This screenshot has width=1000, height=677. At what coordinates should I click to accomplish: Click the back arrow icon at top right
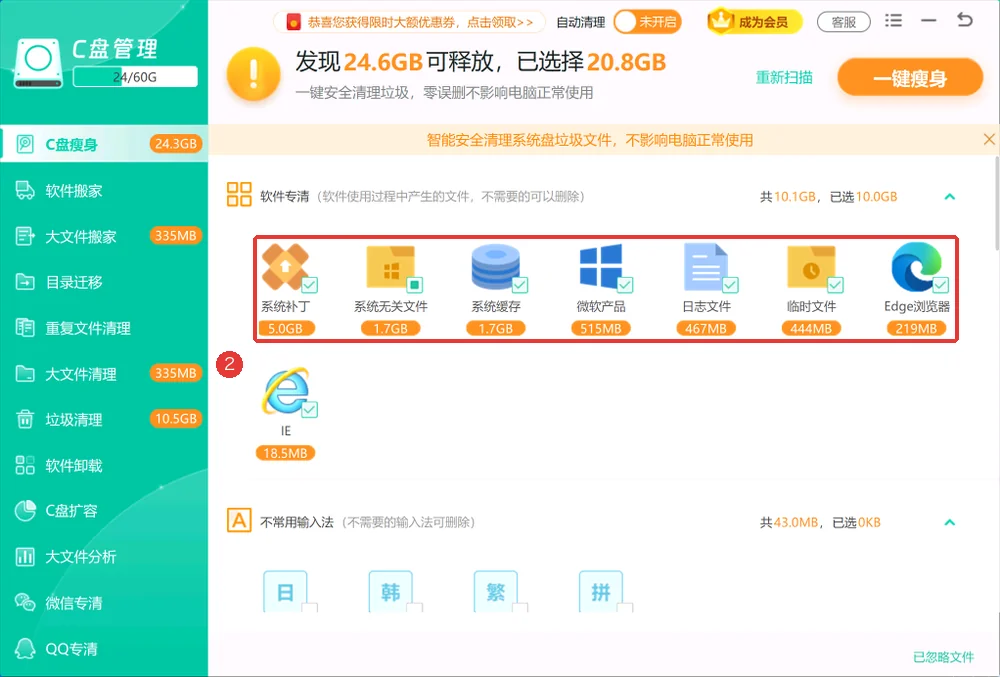point(965,20)
